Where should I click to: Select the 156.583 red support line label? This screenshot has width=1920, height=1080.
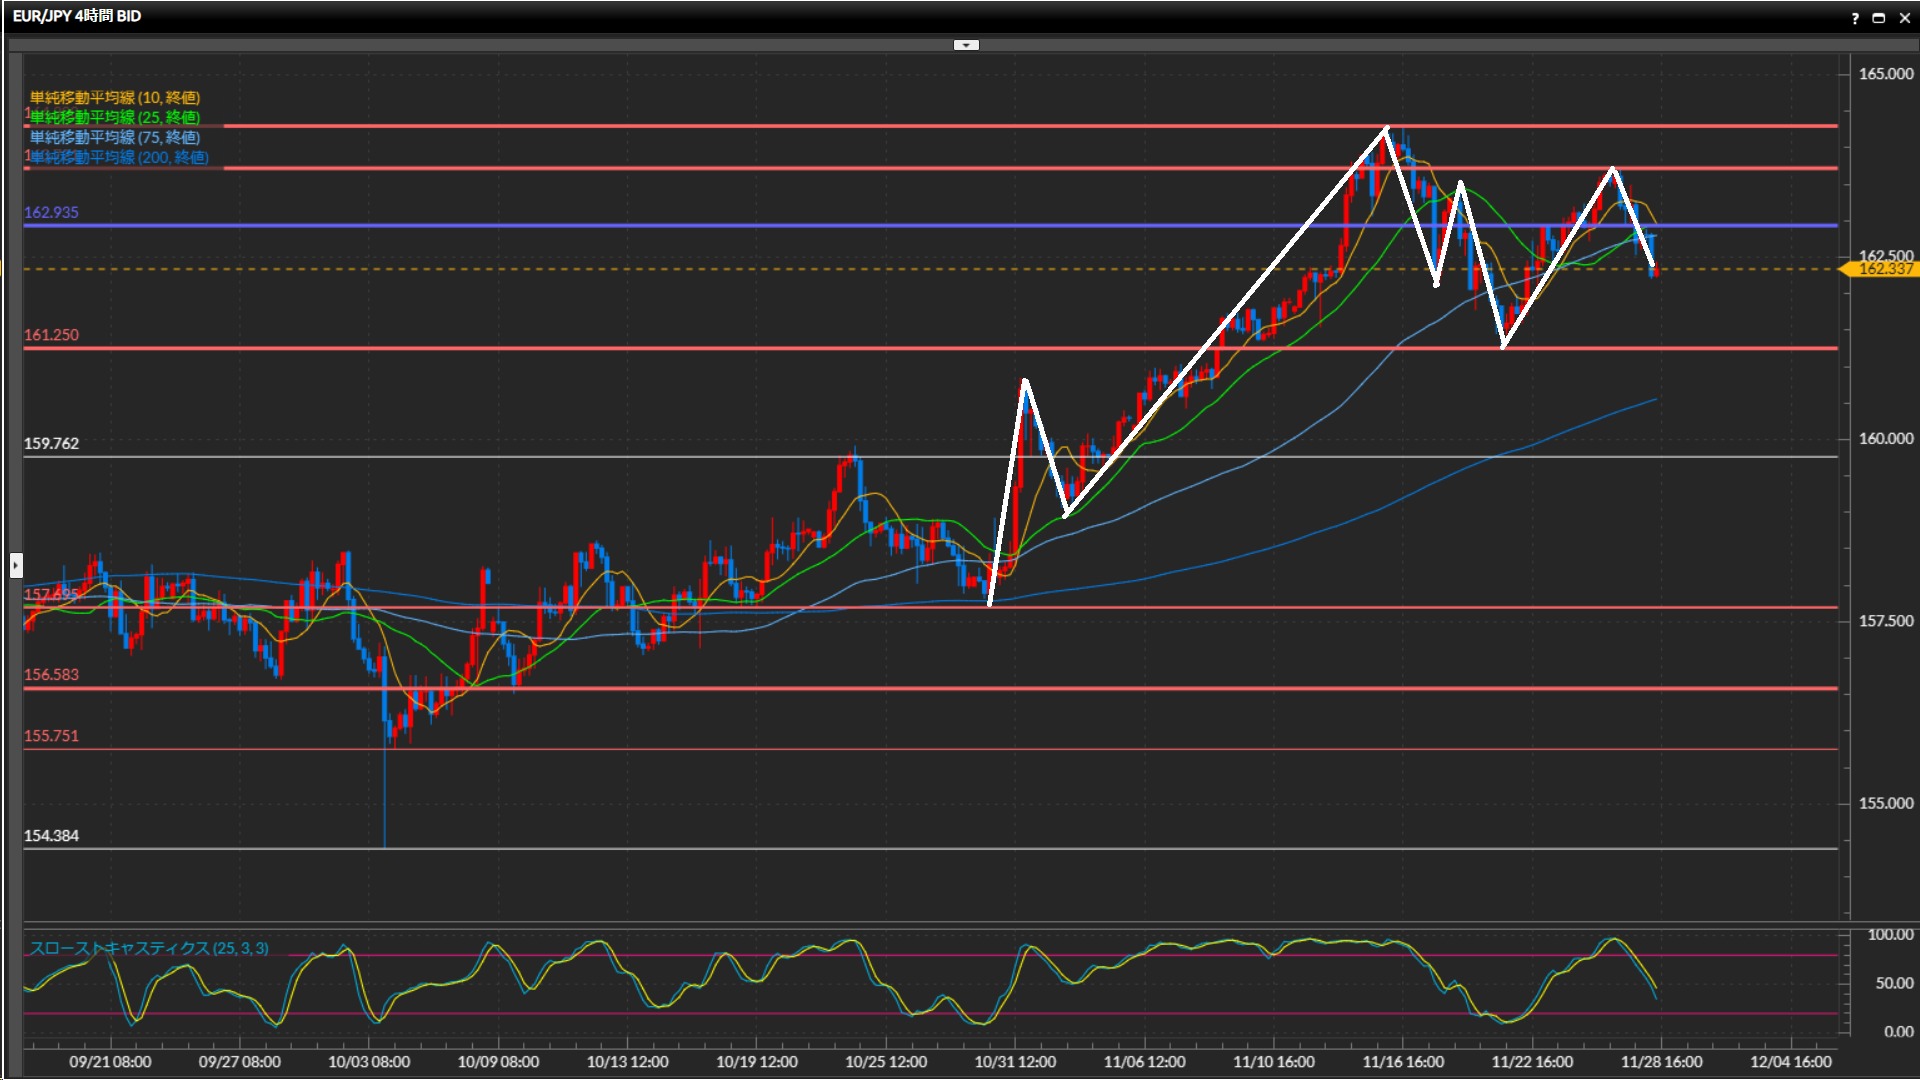click(x=51, y=675)
